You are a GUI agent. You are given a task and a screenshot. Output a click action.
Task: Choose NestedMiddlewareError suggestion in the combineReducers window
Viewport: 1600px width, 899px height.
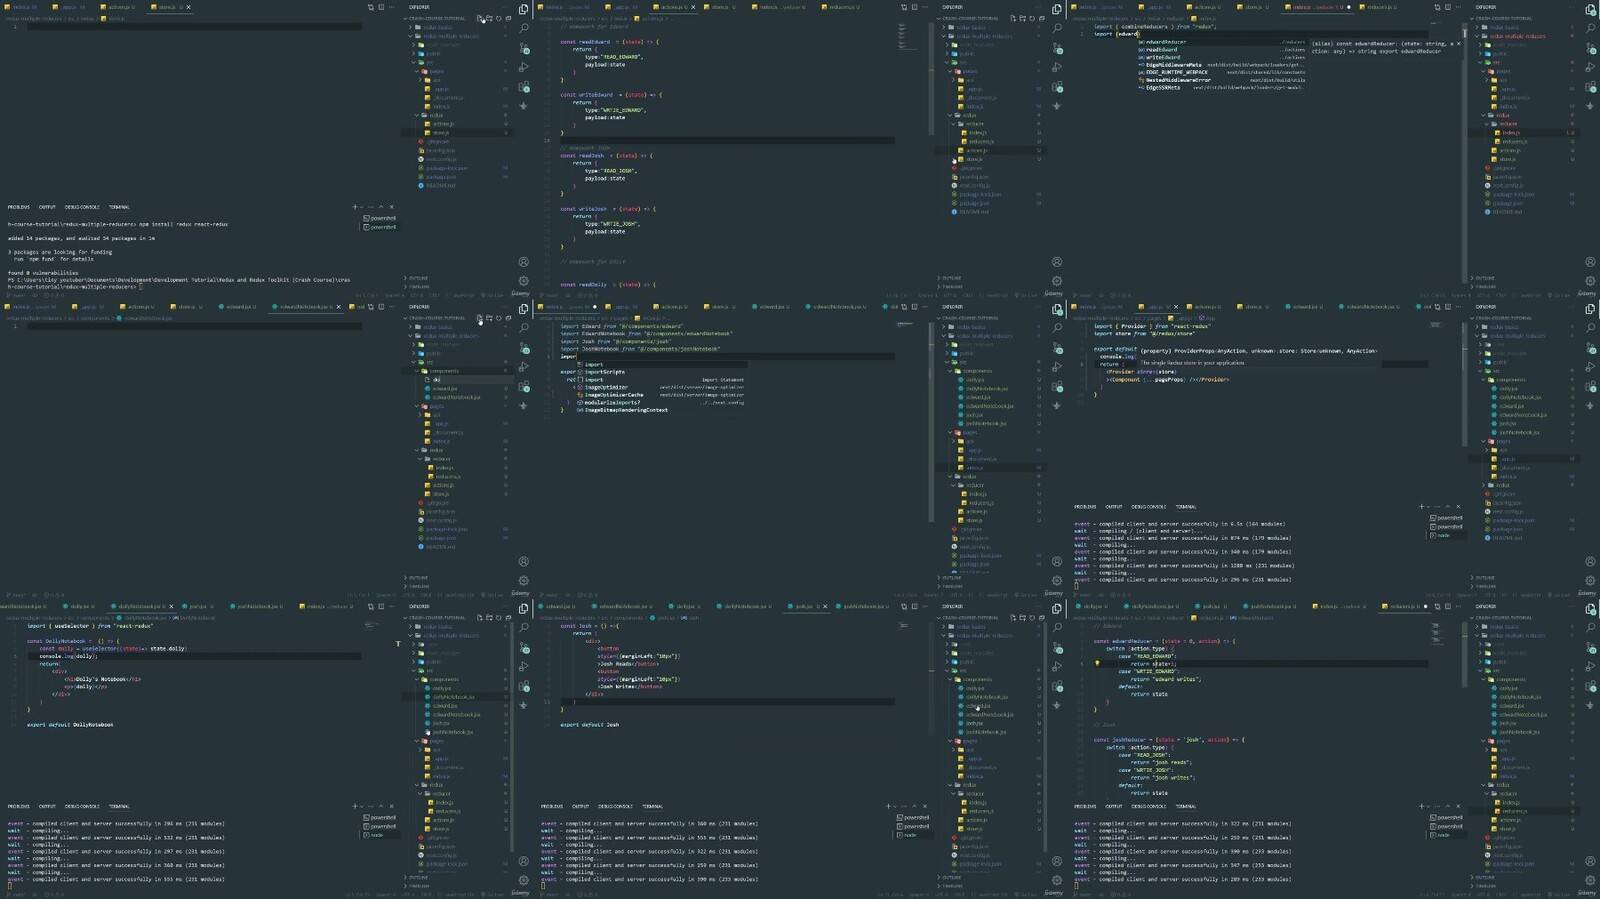pos(1221,80)
